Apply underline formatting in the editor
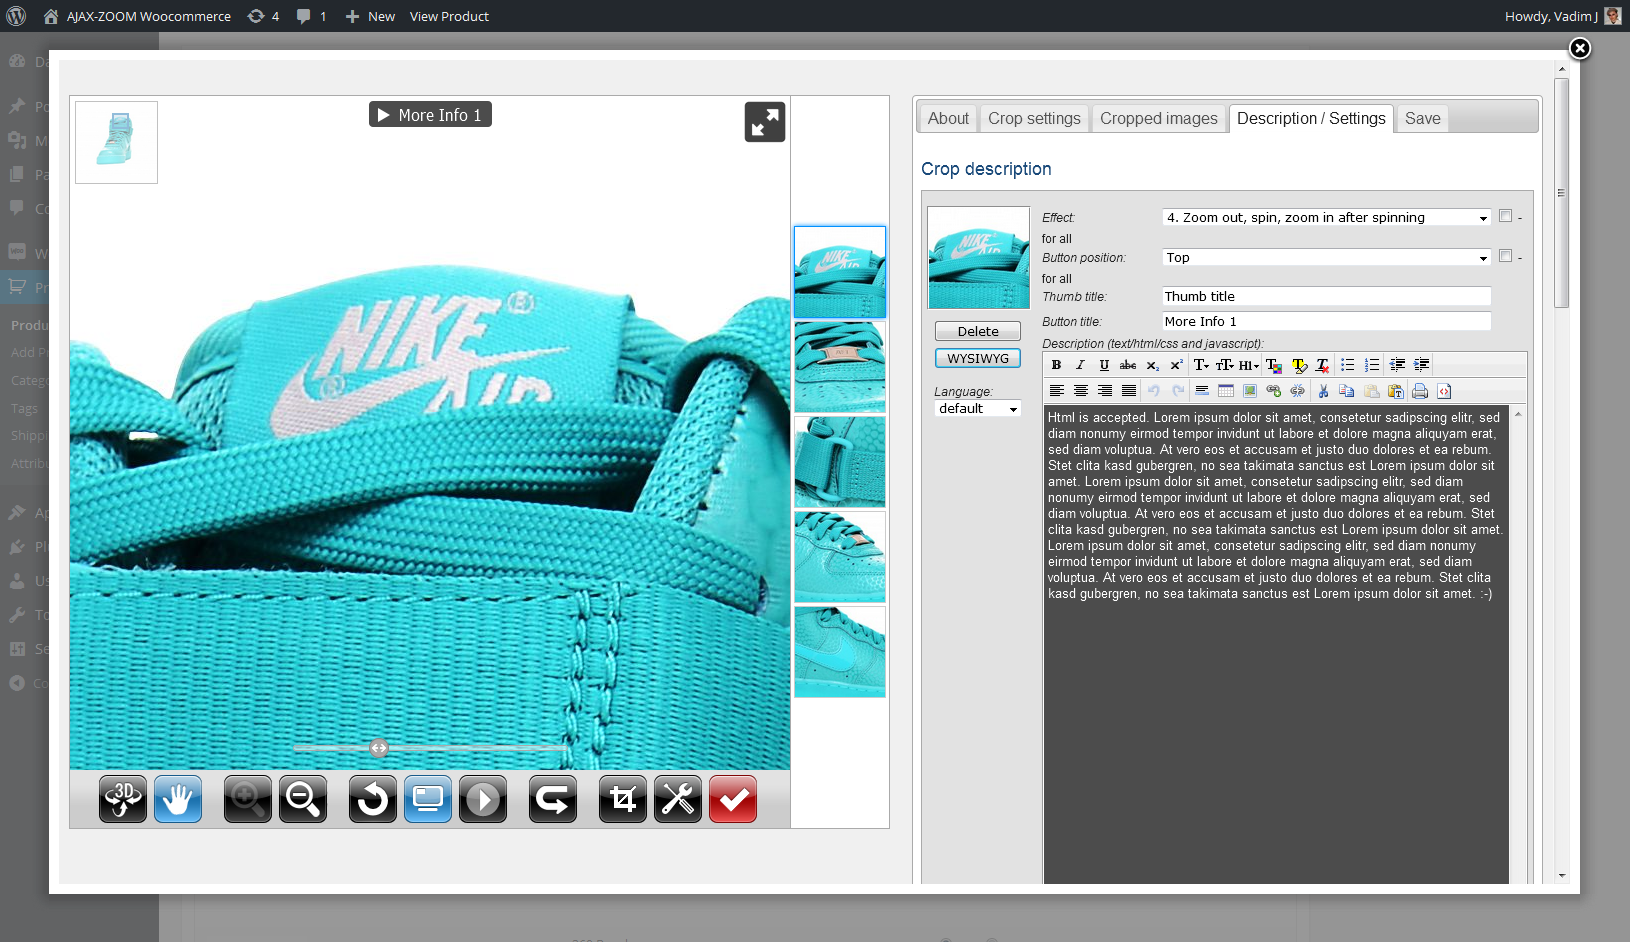Viewport: 1630px width, 942px height. coord(1104,365)
